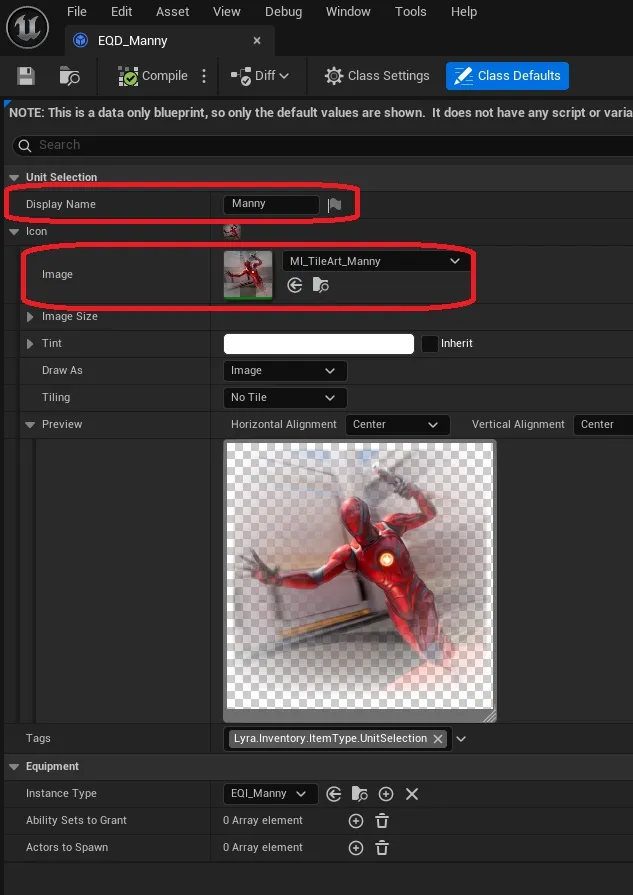
Task: Clear the Instance Type value
Action: click(x=412, y=794)
